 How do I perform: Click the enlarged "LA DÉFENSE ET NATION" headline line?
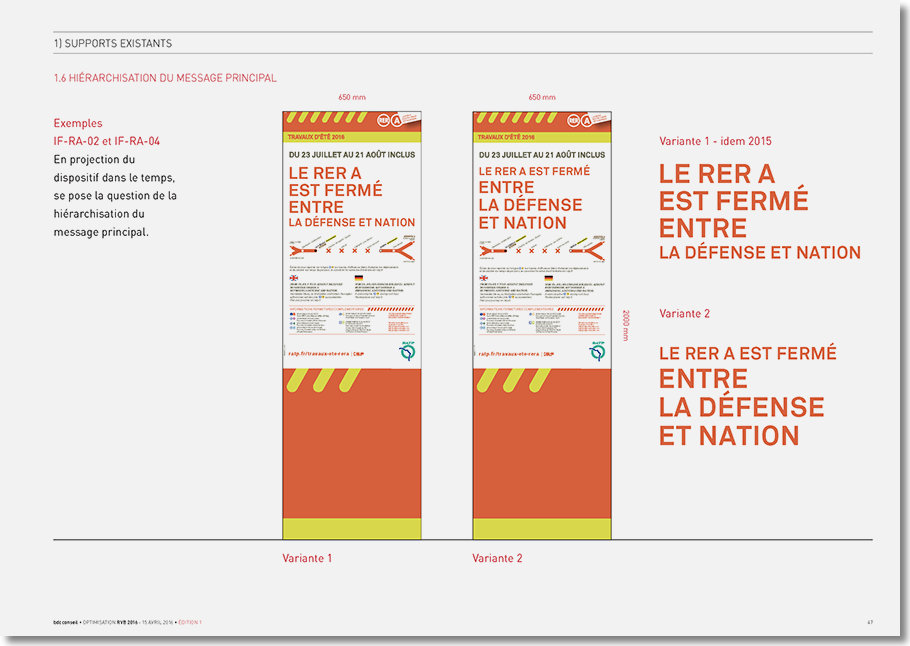(760, 252)
